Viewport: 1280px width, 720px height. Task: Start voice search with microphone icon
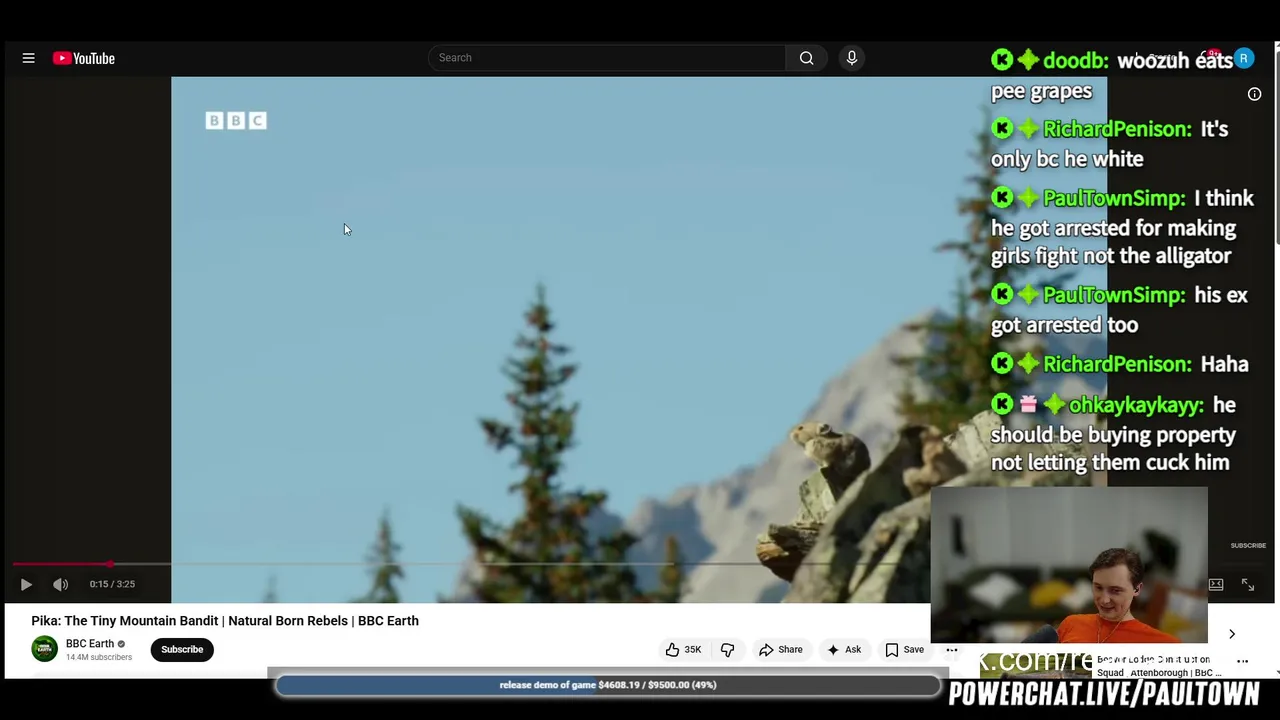pyautogui.click(x=852, y=58)
